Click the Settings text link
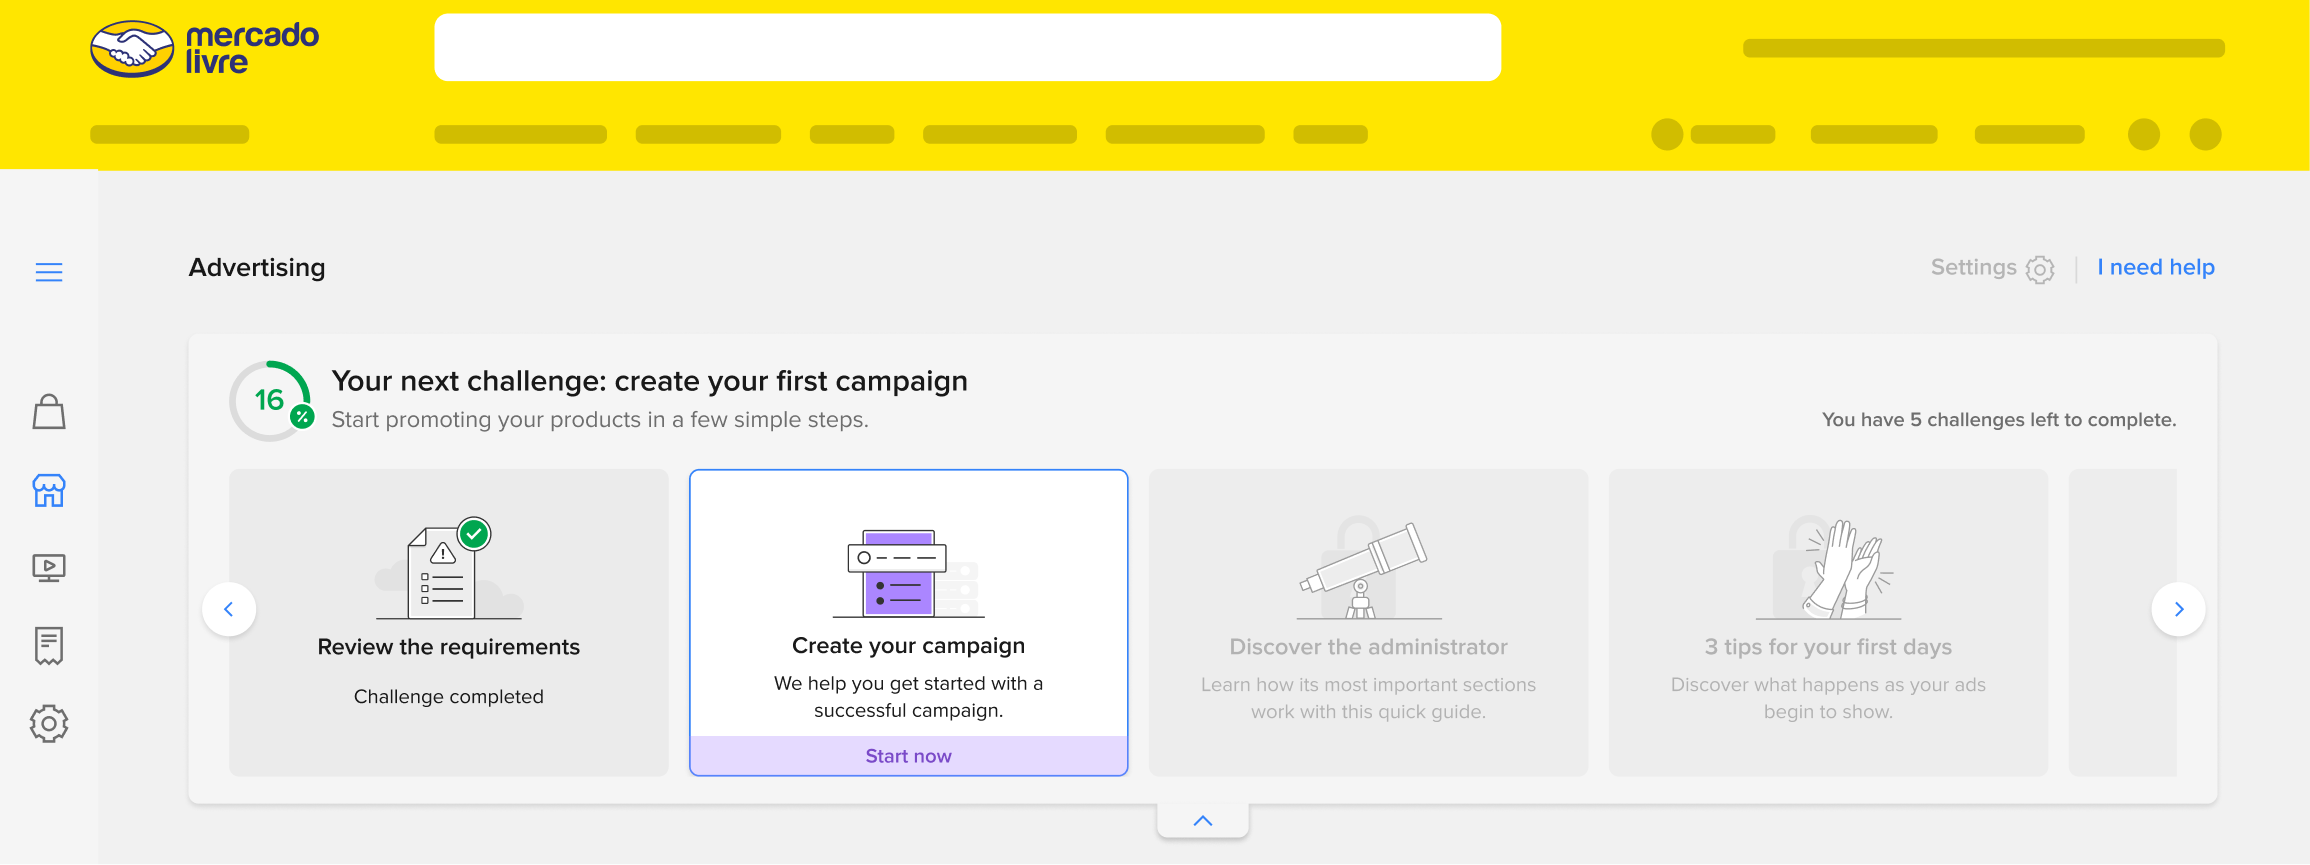 tap(1973, 267)
